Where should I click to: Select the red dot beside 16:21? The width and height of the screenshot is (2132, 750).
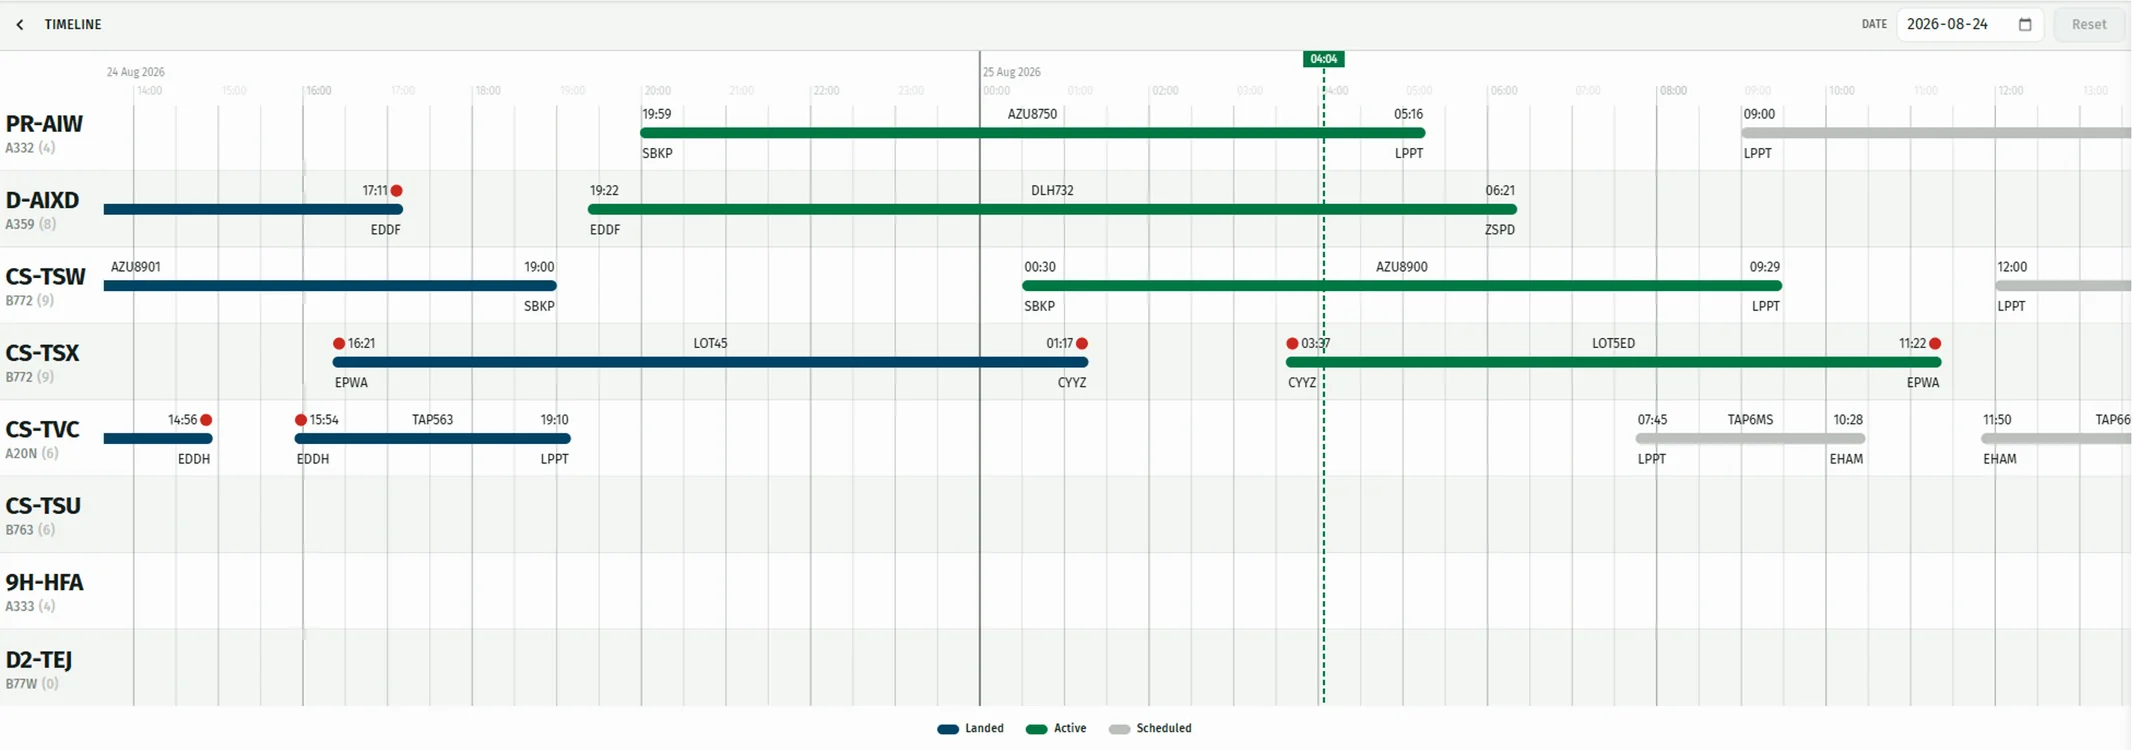pos(339,343)
